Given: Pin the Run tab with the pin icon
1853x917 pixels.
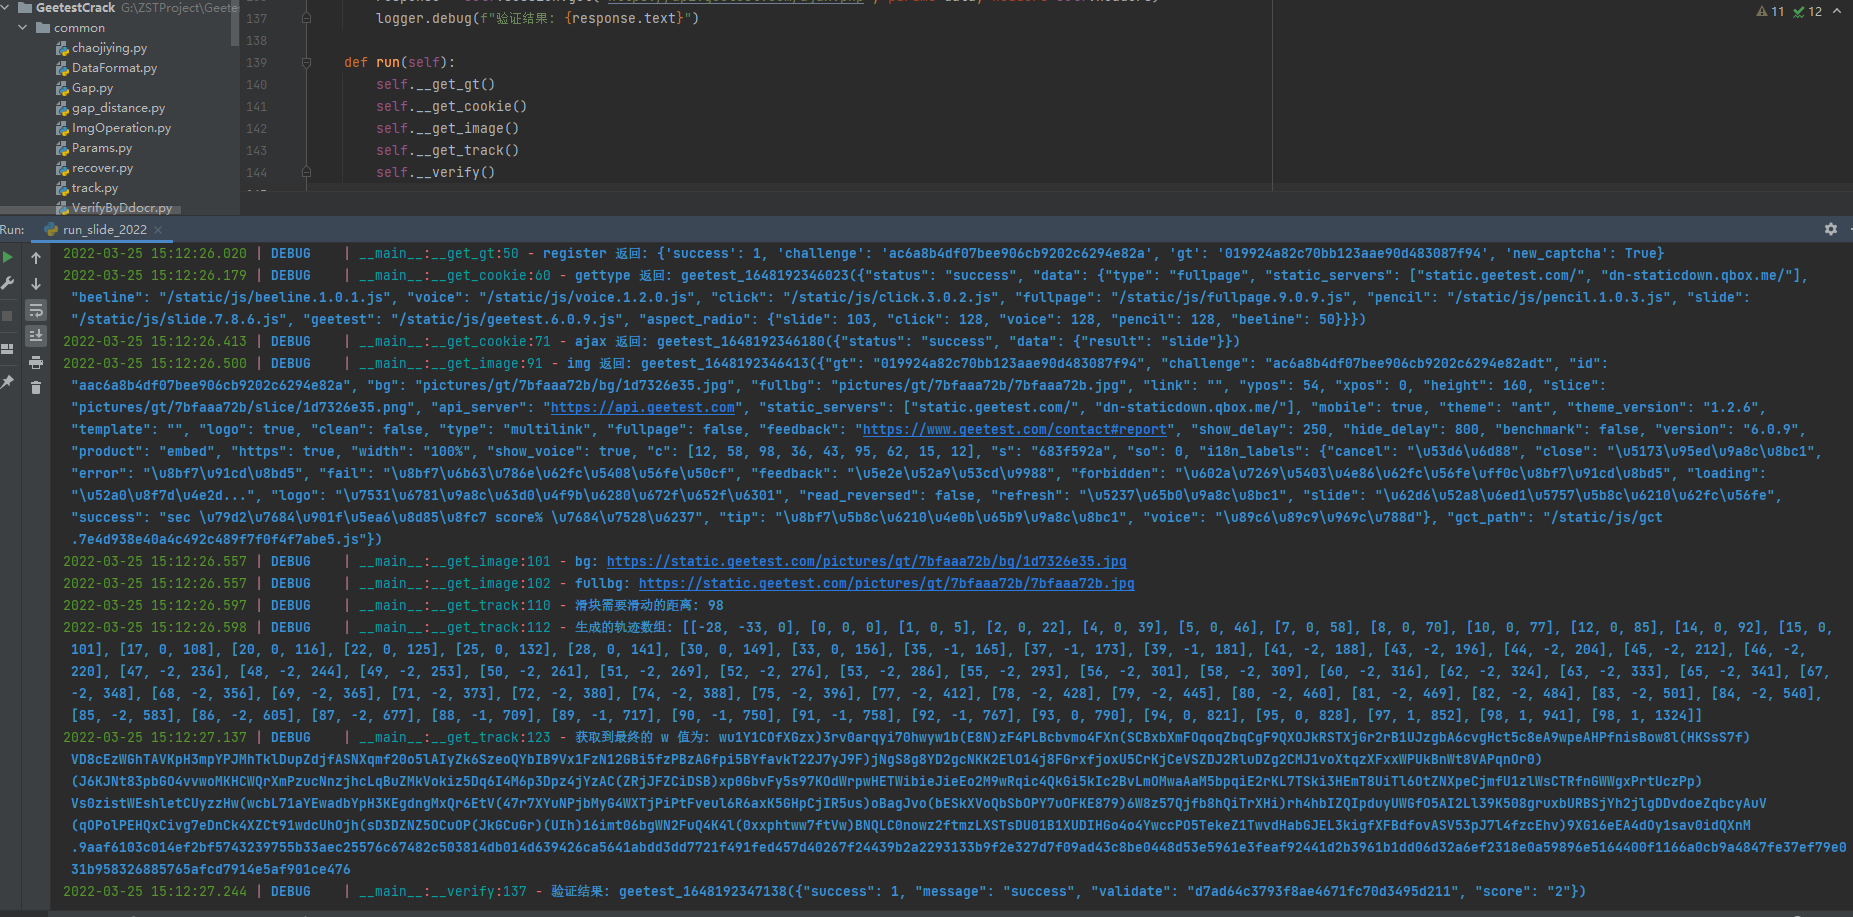Looking at the screenshot, I should click(x=8, y=382).
